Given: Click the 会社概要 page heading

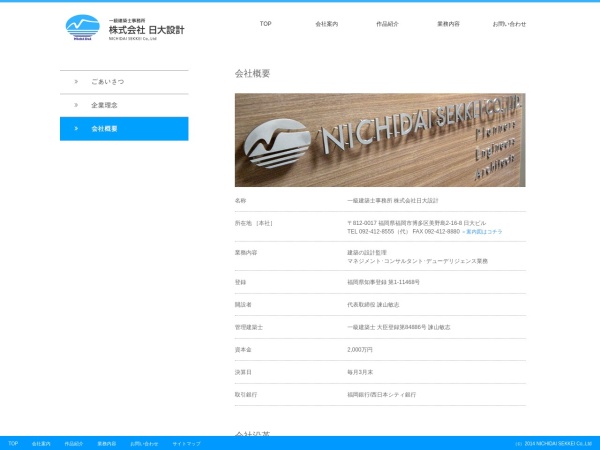Looking at the screenshot, I should [253, 73].
